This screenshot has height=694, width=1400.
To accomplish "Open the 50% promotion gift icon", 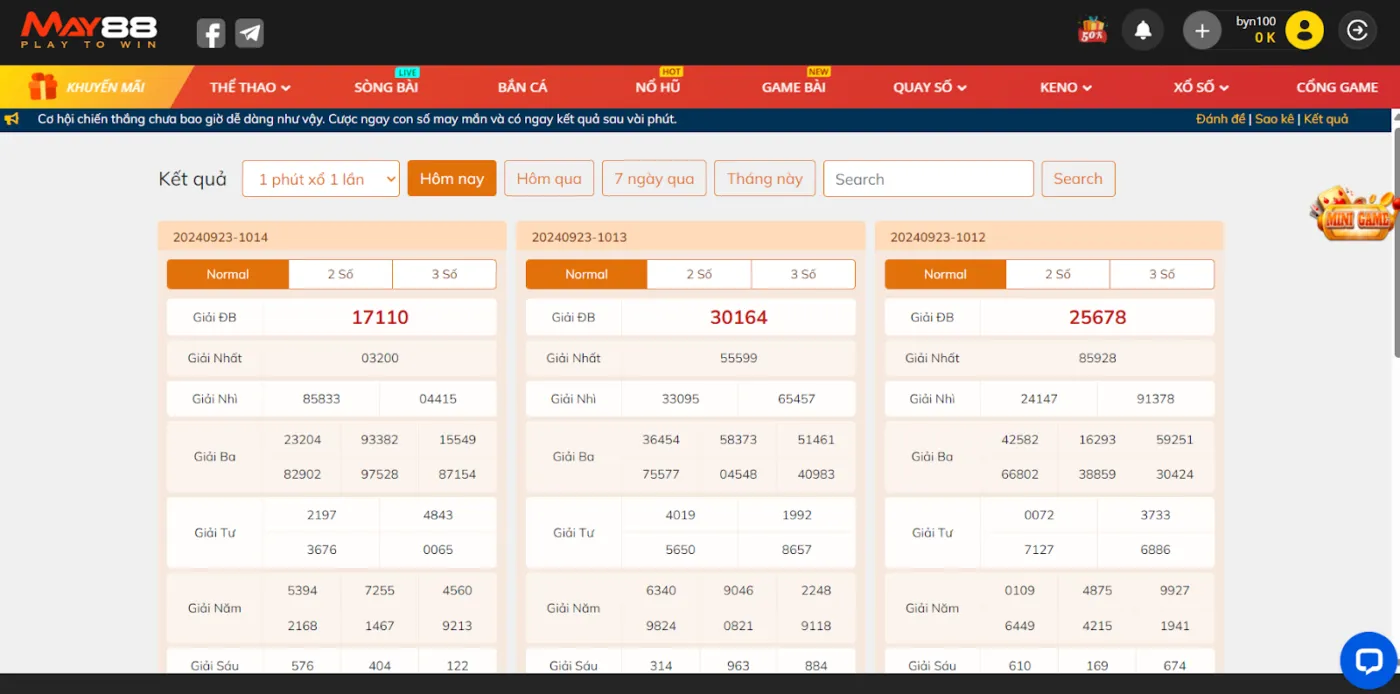I will 1092,31.
